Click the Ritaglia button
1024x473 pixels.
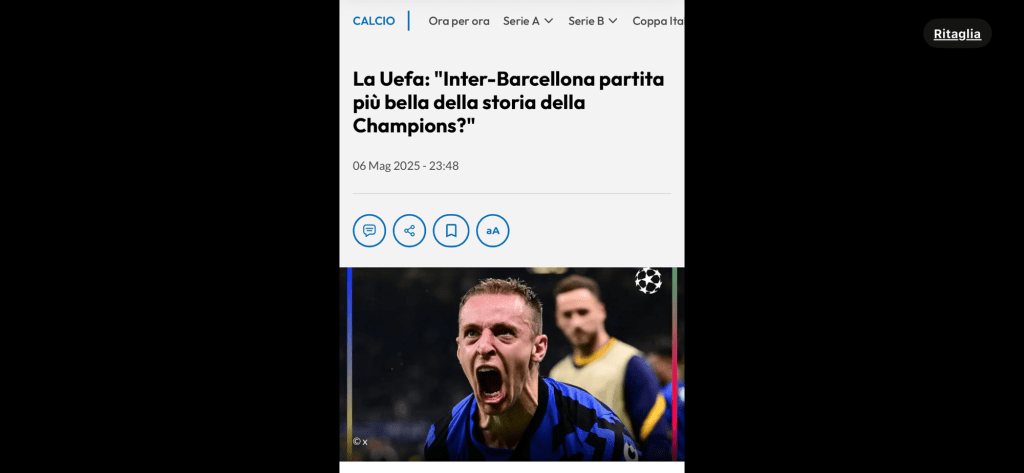[x=957, y=33]
